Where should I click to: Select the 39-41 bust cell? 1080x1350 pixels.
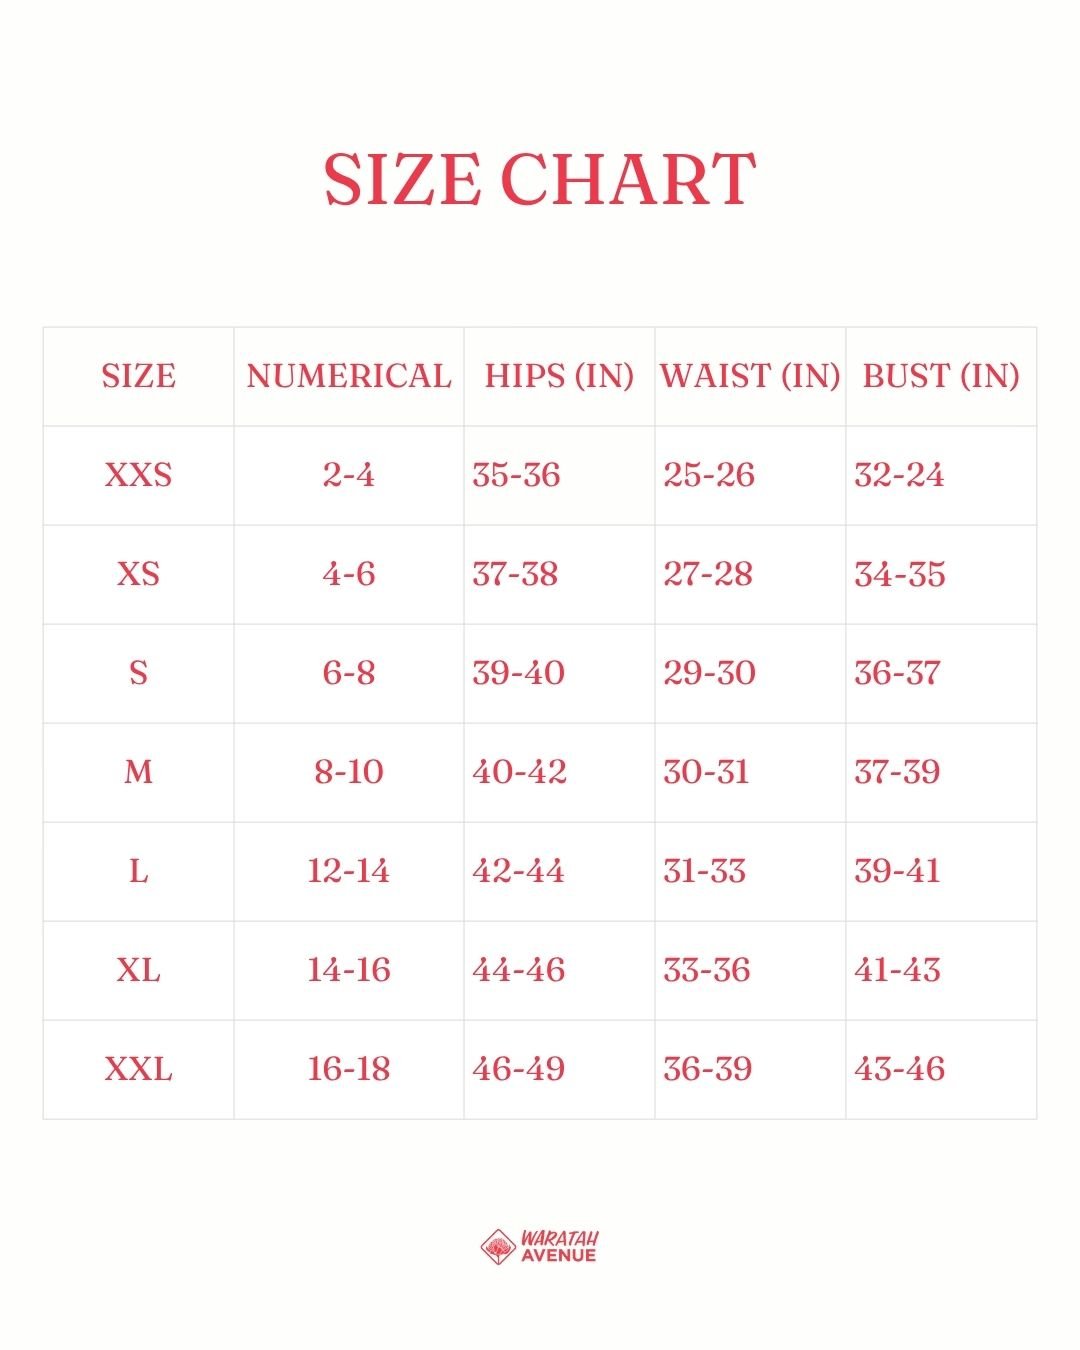897,871
